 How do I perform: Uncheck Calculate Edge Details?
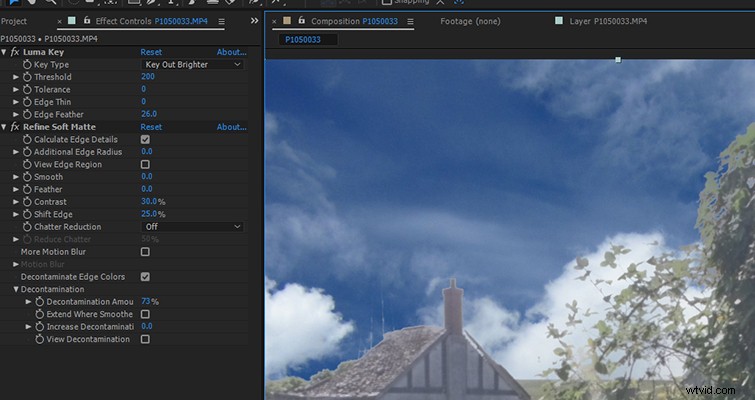coord(145,140)
